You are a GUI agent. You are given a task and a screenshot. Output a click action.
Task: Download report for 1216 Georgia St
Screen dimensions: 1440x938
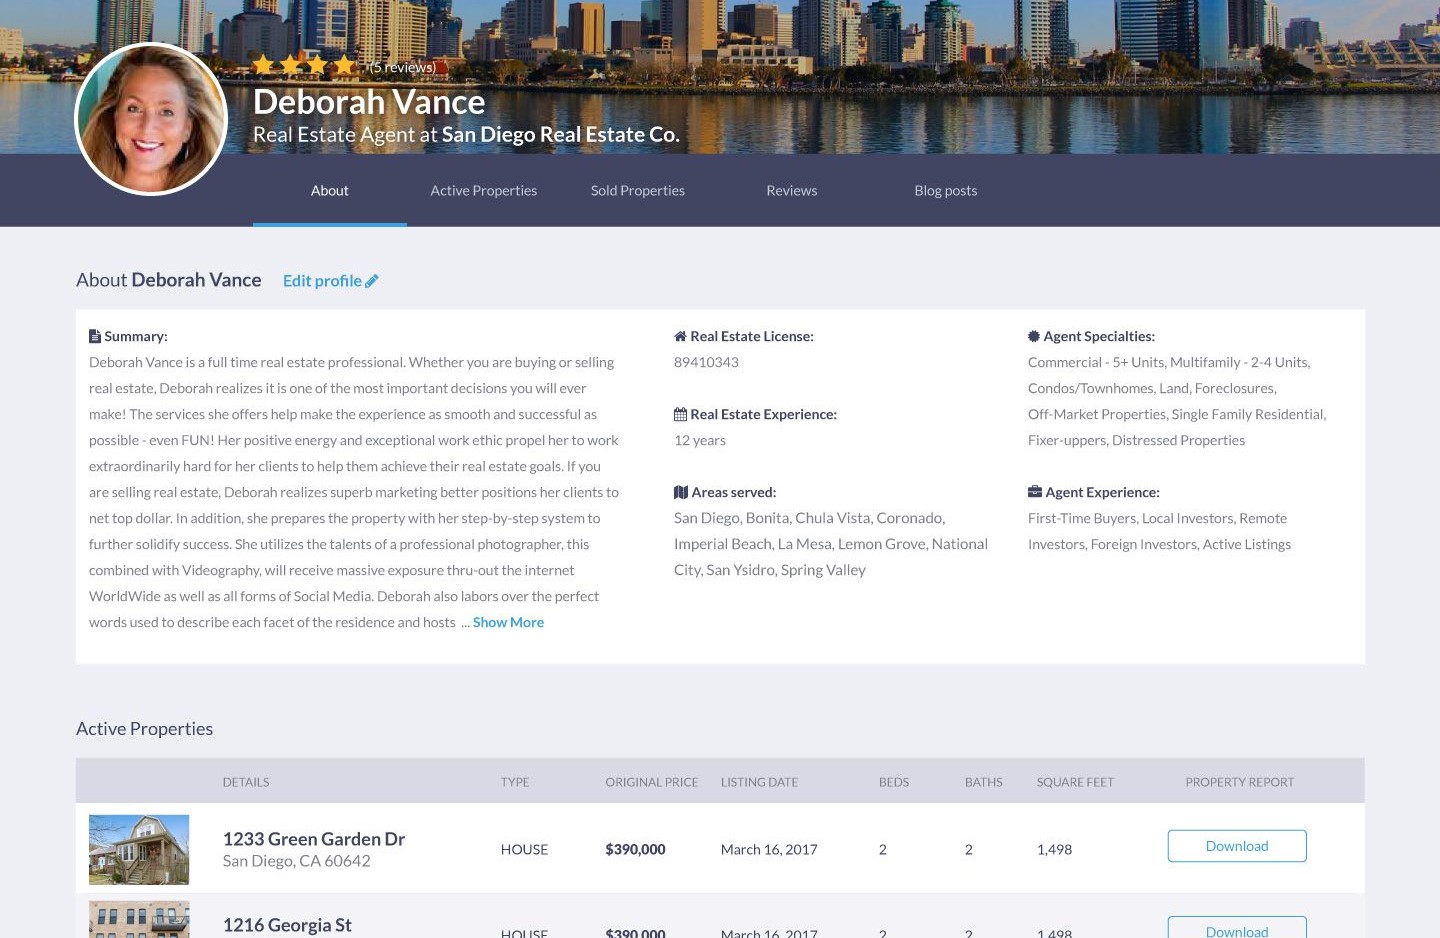tap(1236, 928)
